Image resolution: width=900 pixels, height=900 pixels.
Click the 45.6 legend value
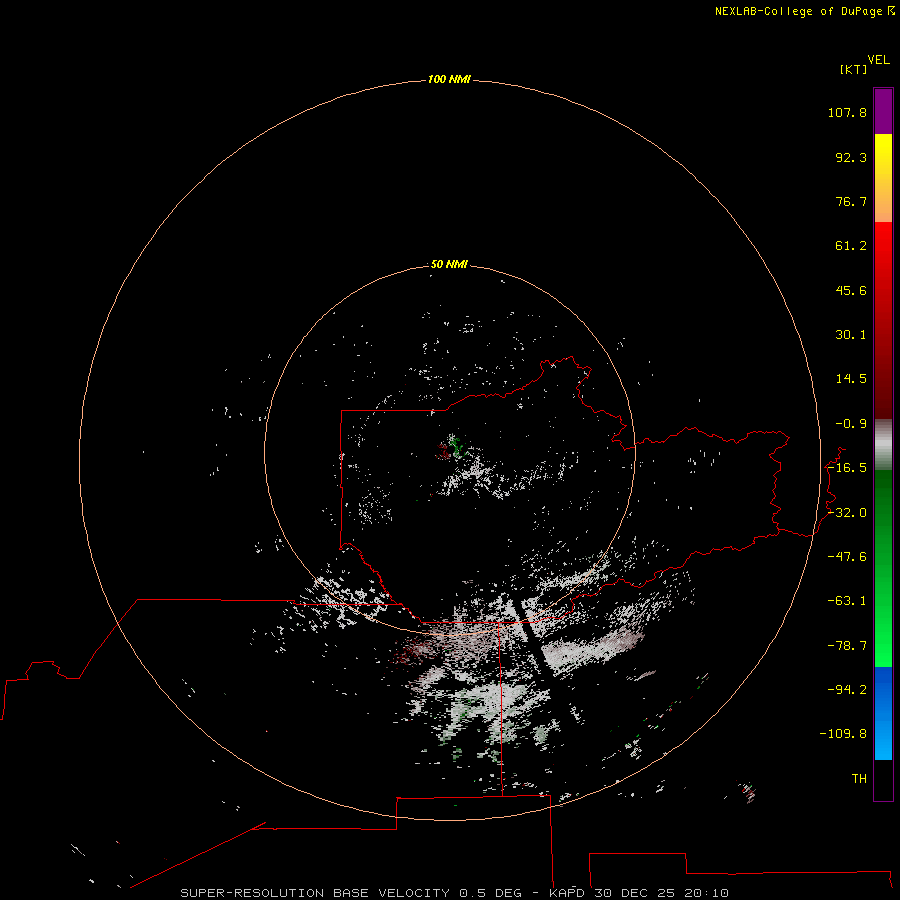click(x=851, y=290)
